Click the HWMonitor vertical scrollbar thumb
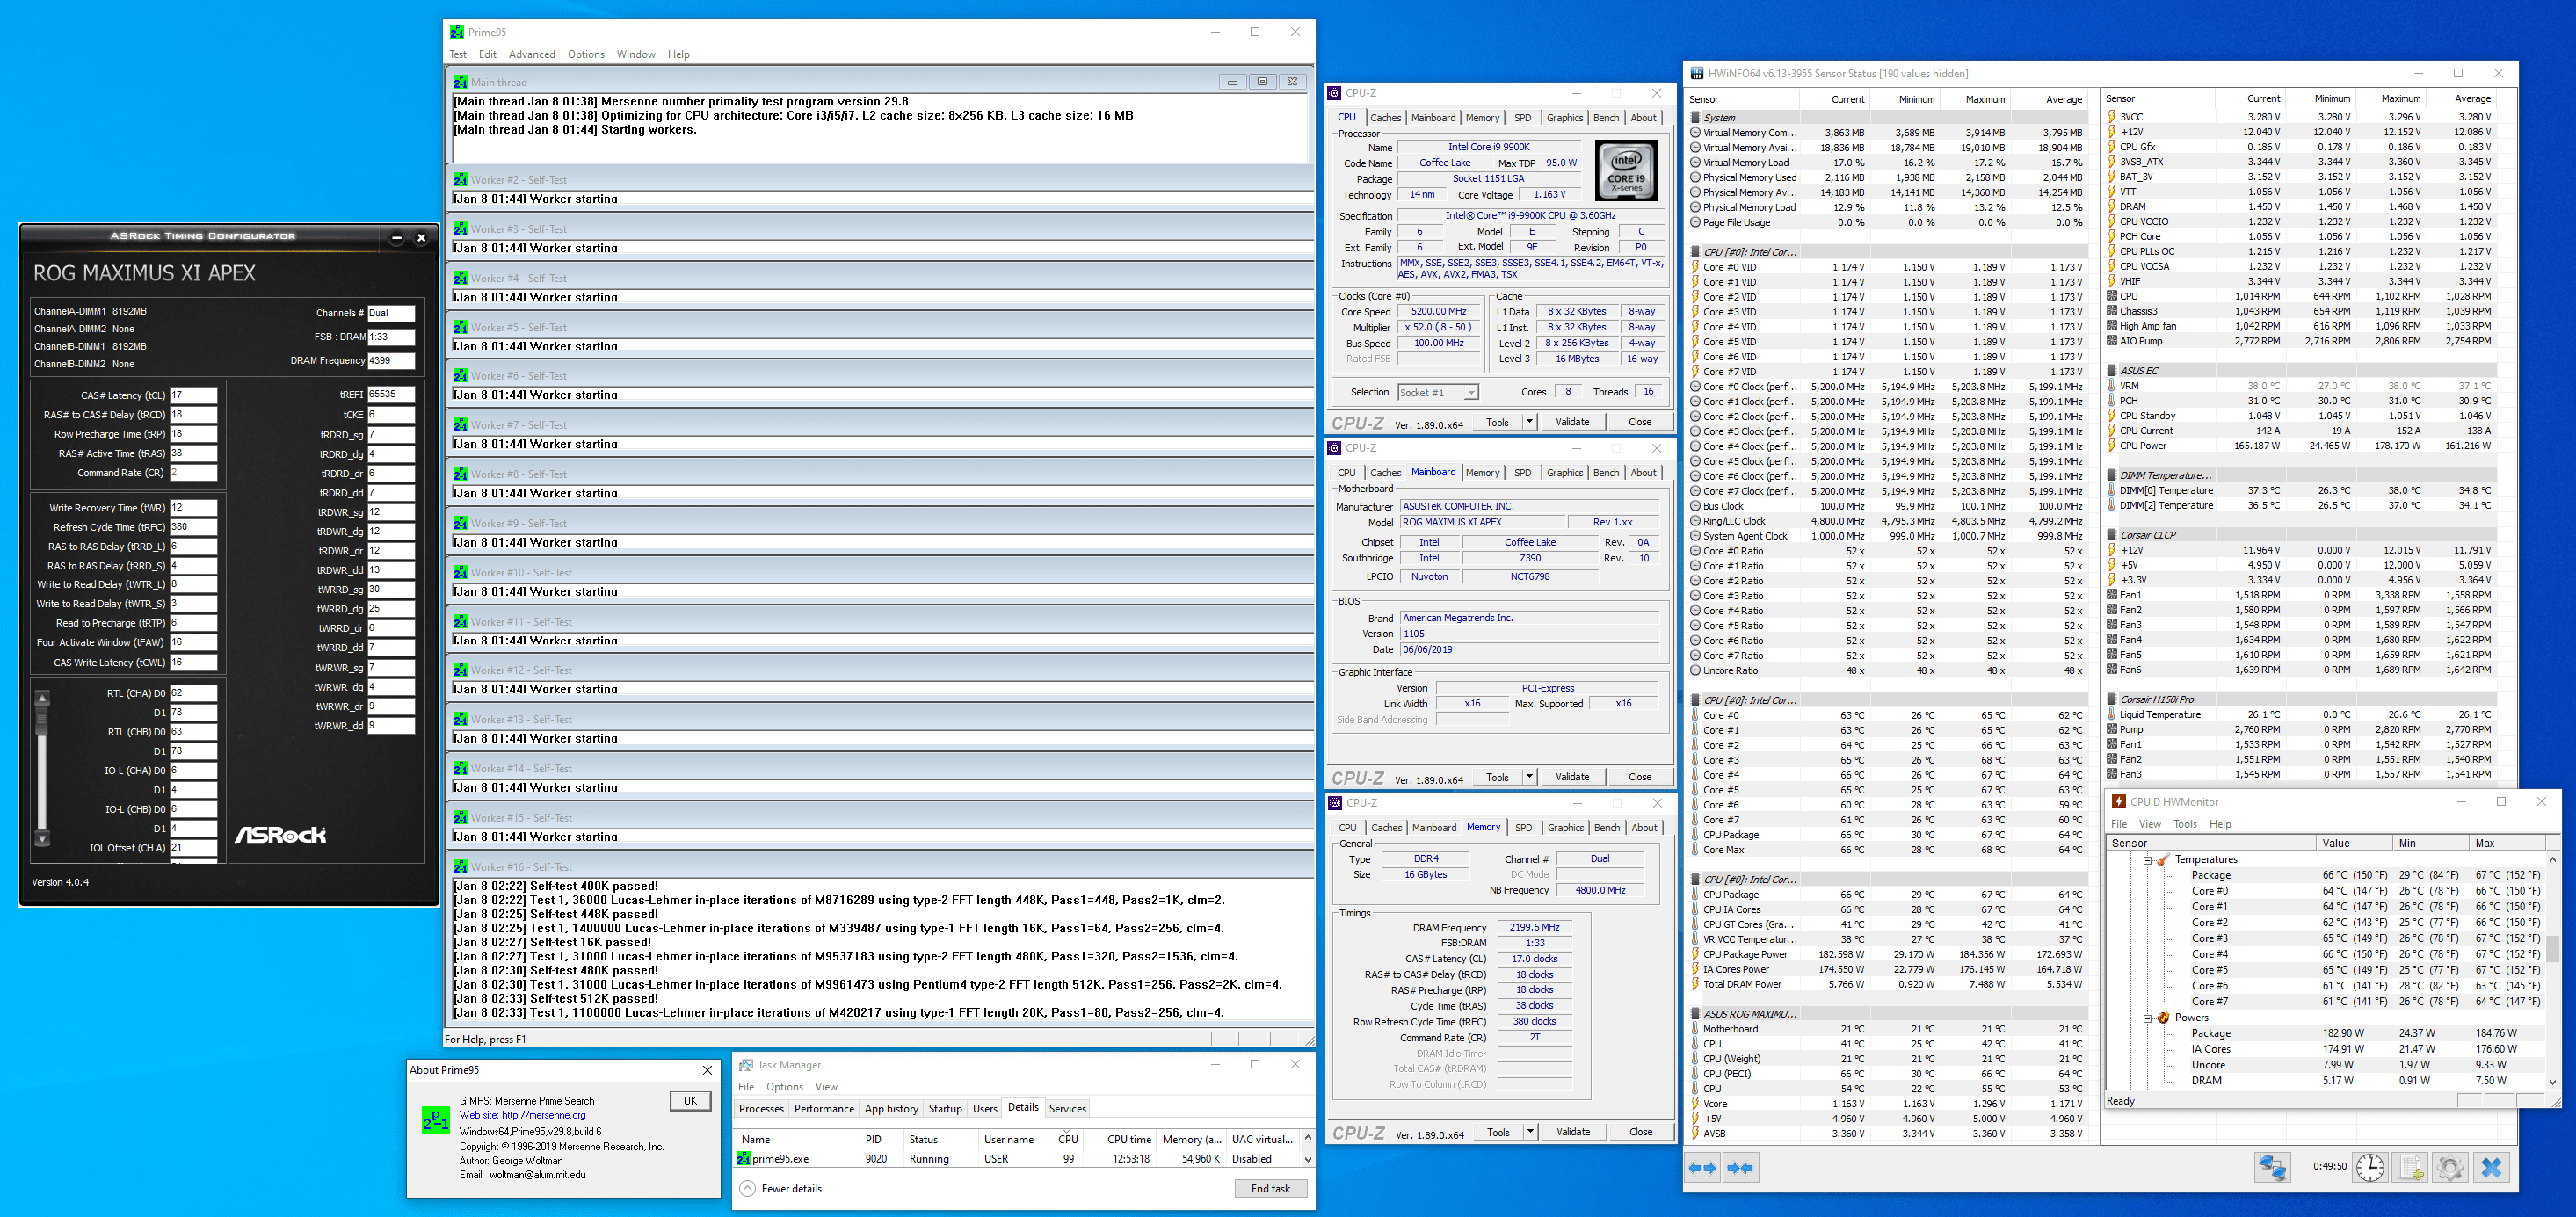The height and width of the screenshot is (1217, 2576). click(2552, 948)
